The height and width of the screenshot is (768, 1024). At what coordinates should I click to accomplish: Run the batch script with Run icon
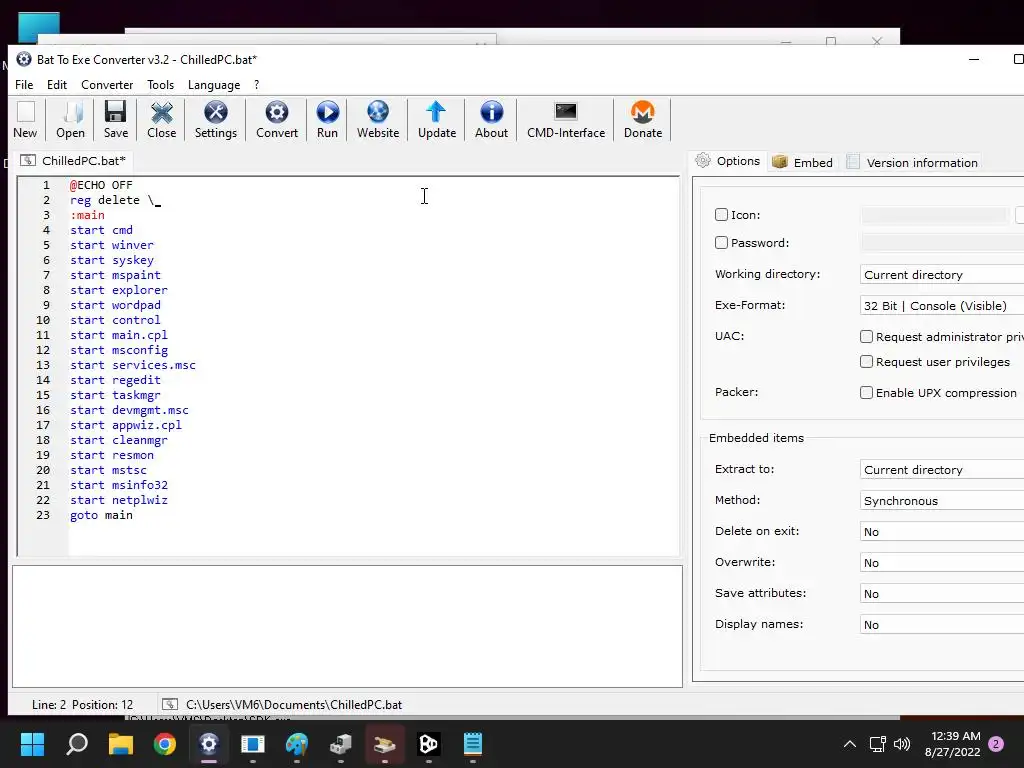tap(327, 120)
